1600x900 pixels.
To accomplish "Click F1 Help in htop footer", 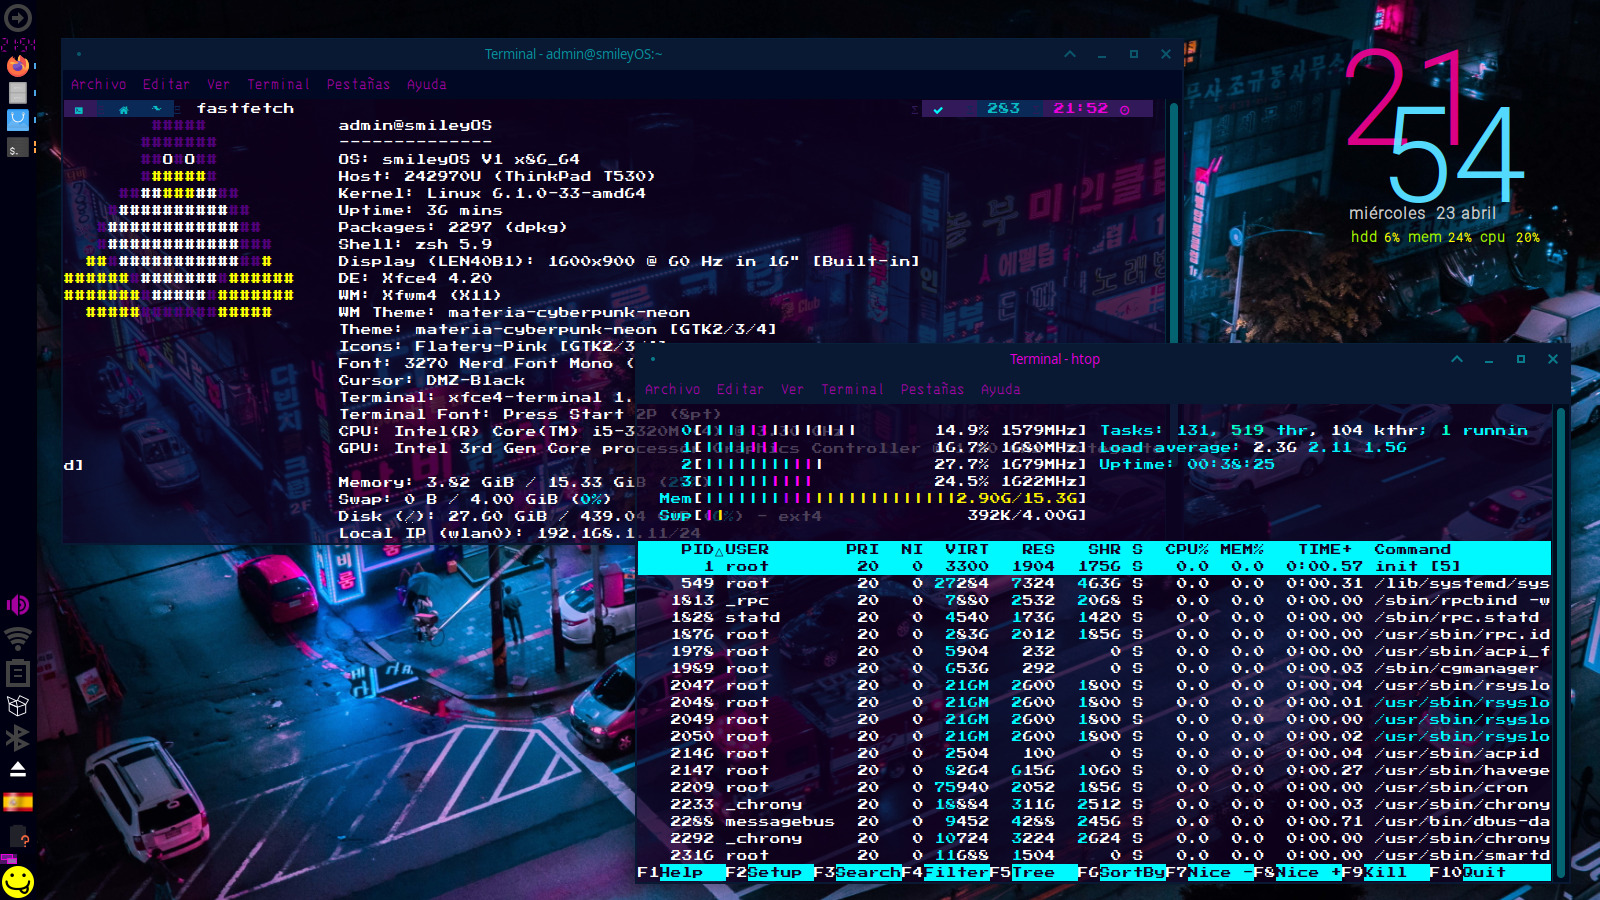I will [x=681, y=873].
